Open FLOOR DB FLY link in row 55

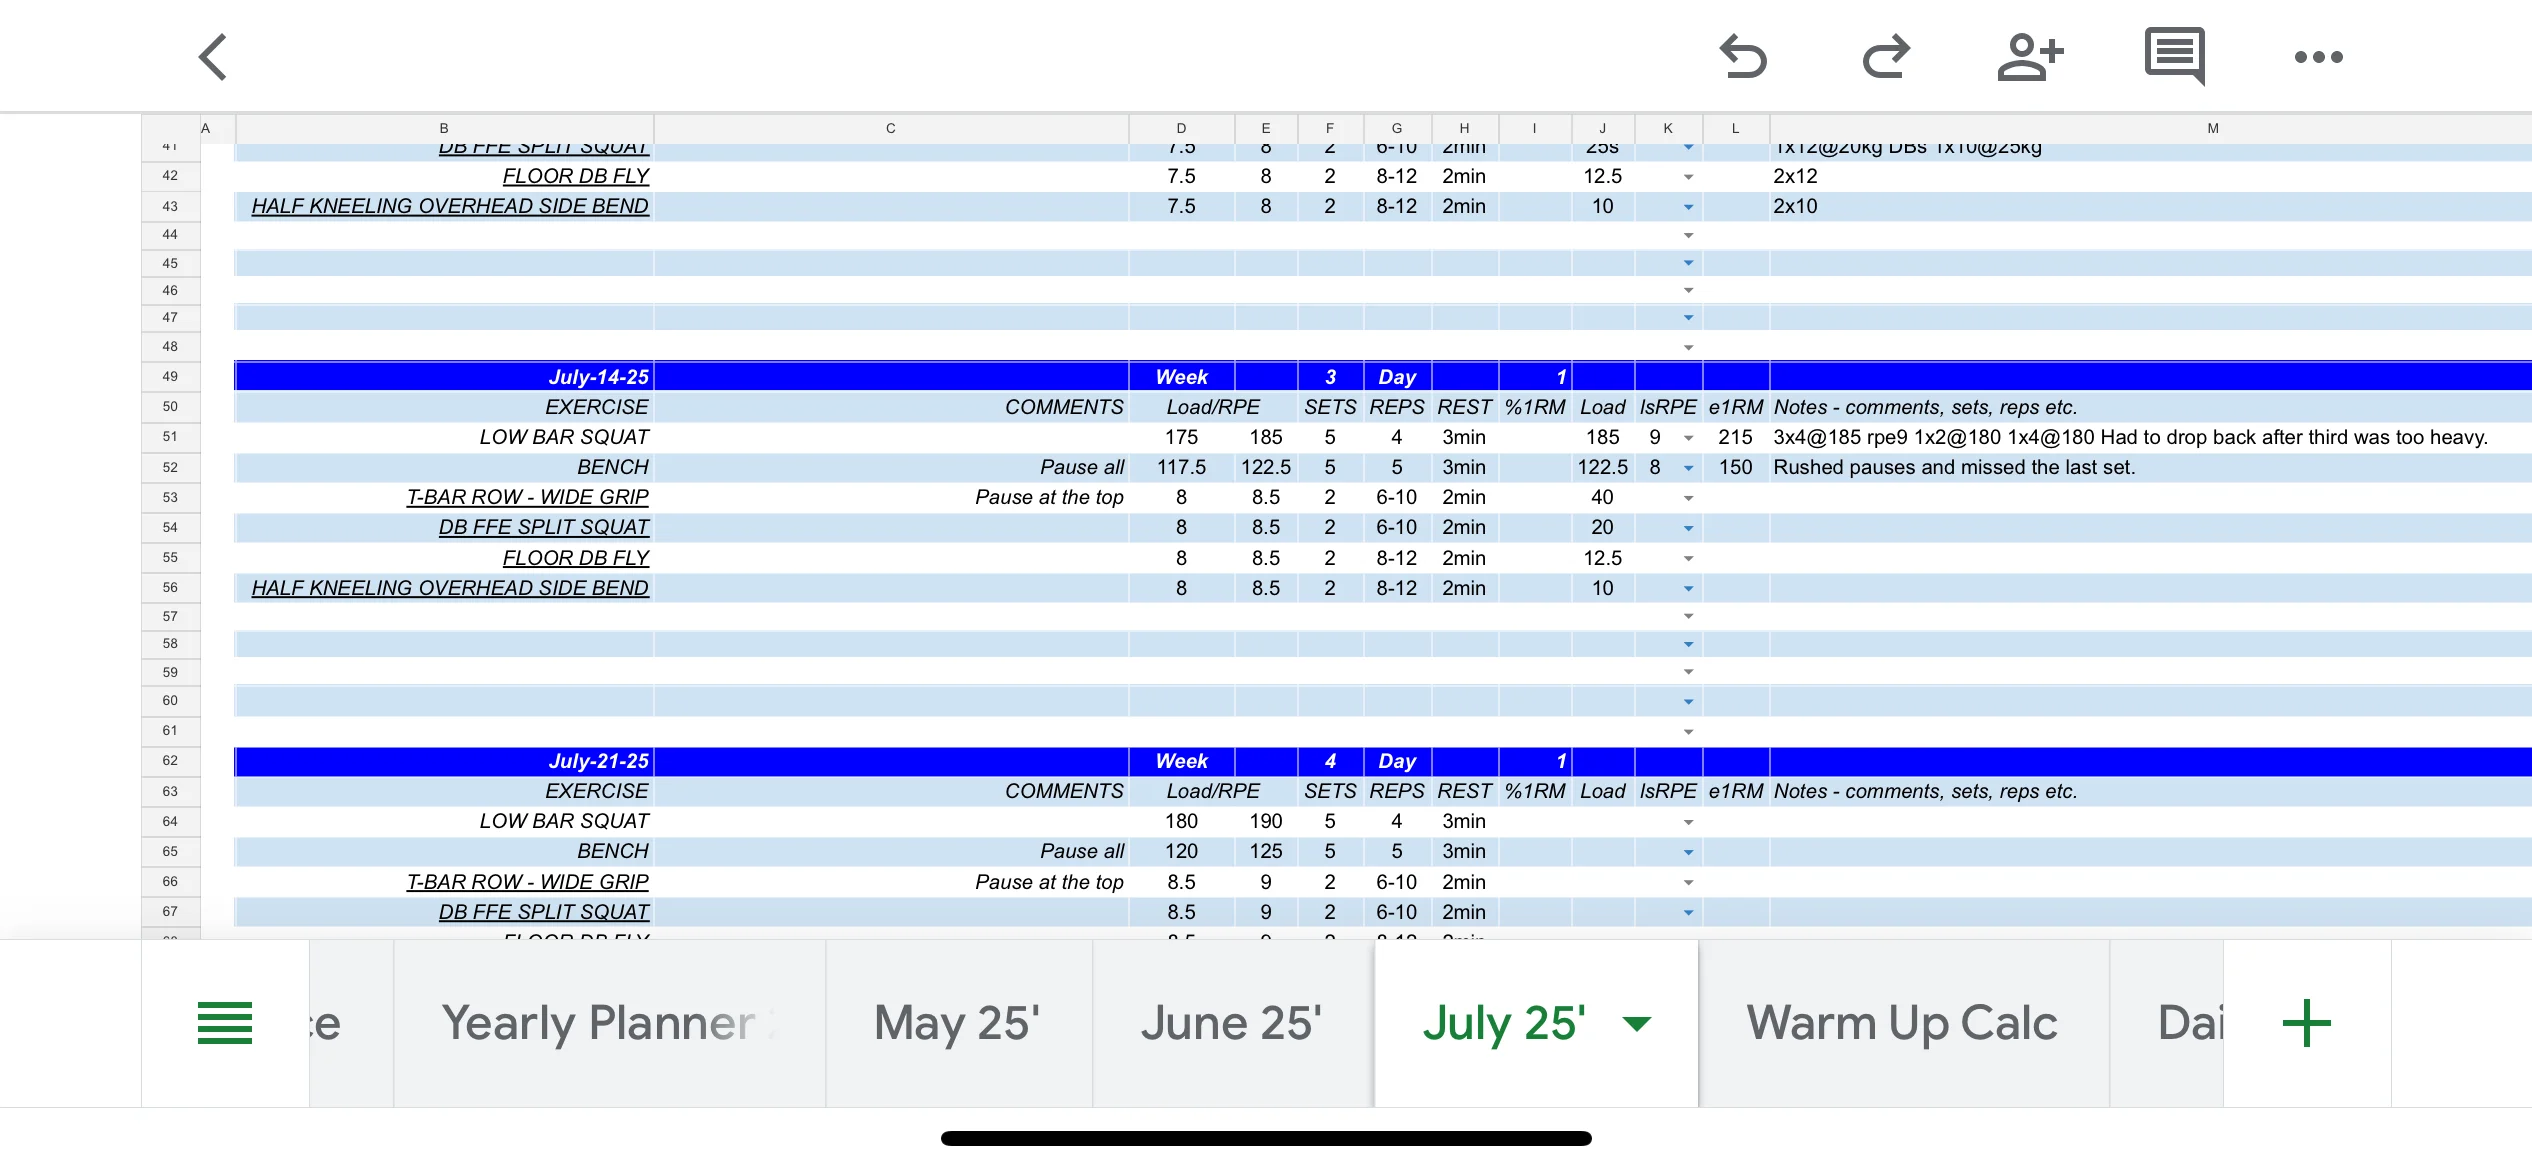(575, 558)
